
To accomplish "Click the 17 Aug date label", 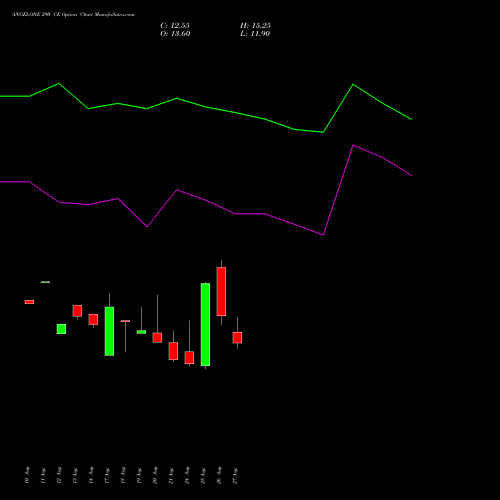I will click(x=107, y=475).
